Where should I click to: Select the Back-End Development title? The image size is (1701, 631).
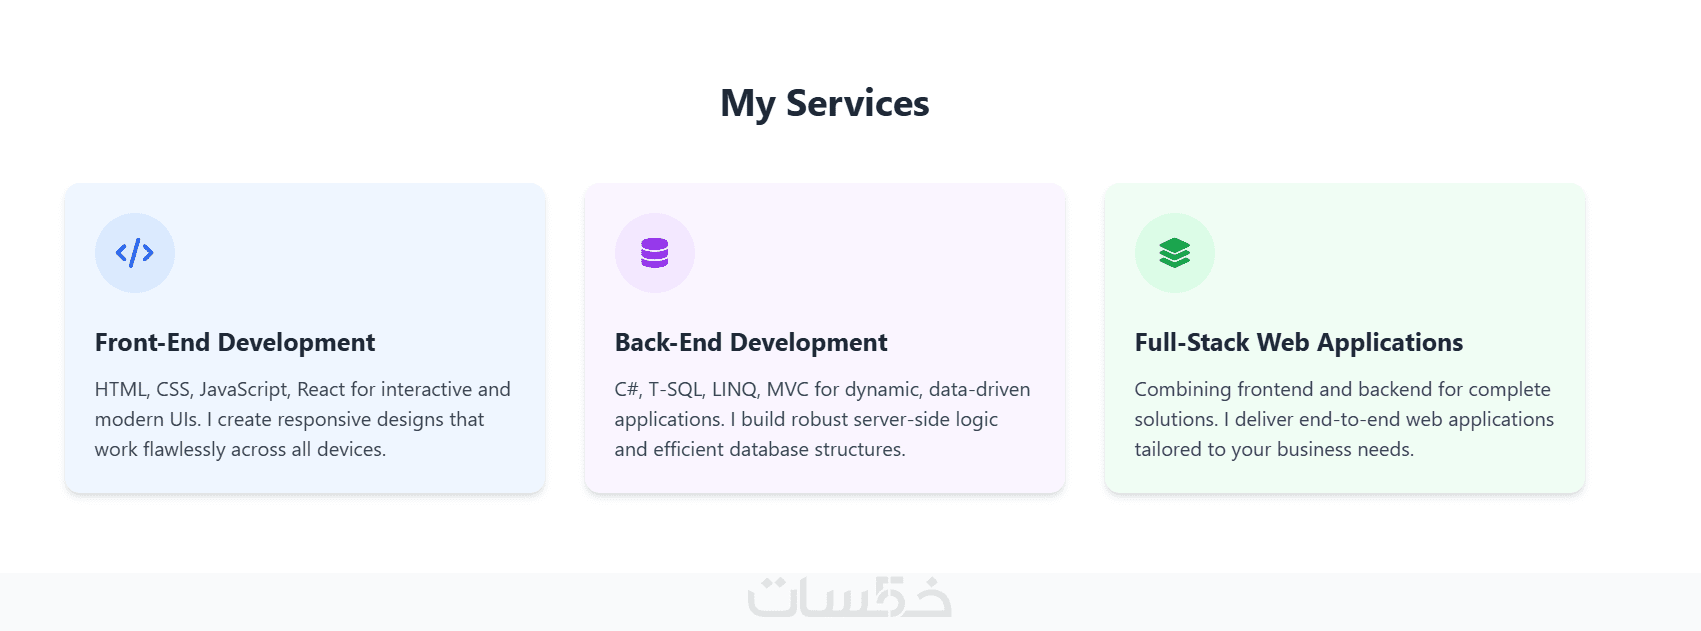(x=751, y=342)
